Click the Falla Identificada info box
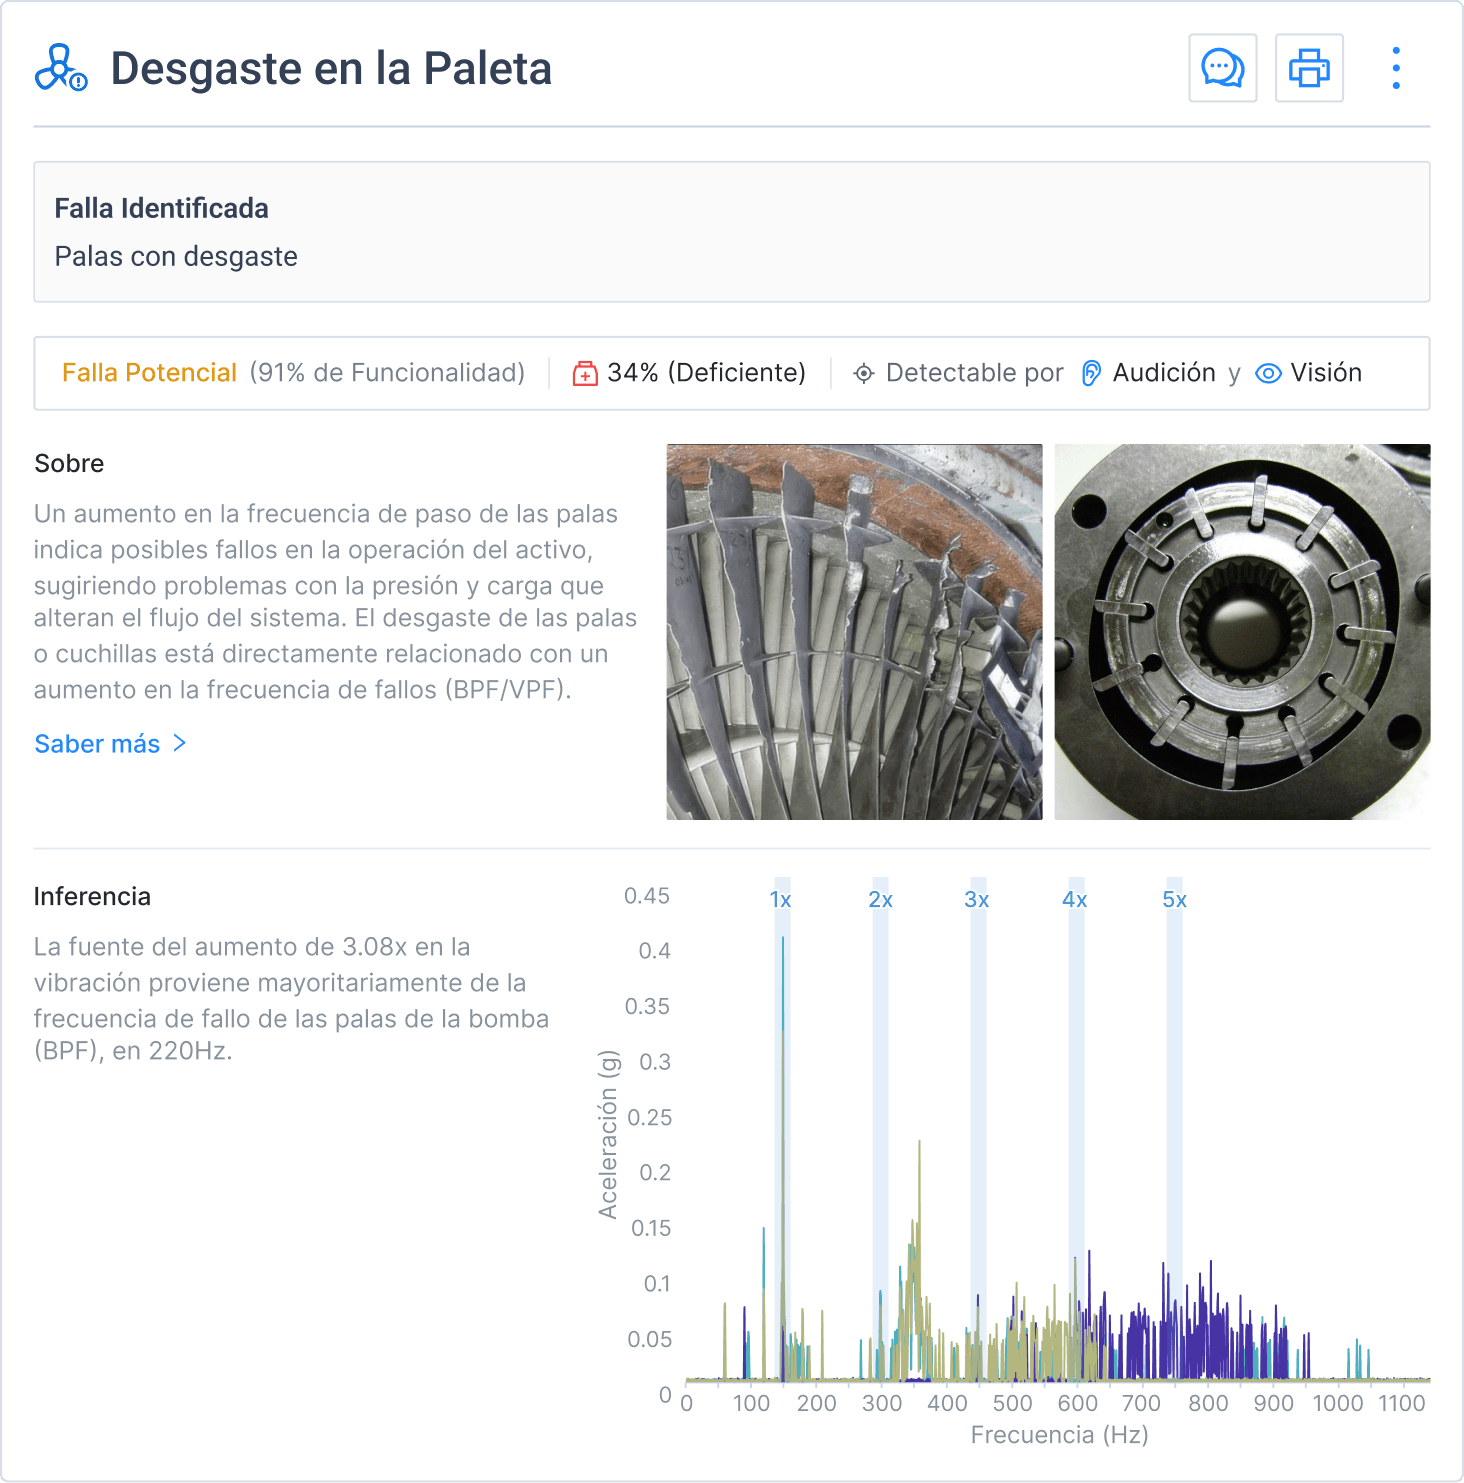1464x1483 pixels. (x=731, y=232)
